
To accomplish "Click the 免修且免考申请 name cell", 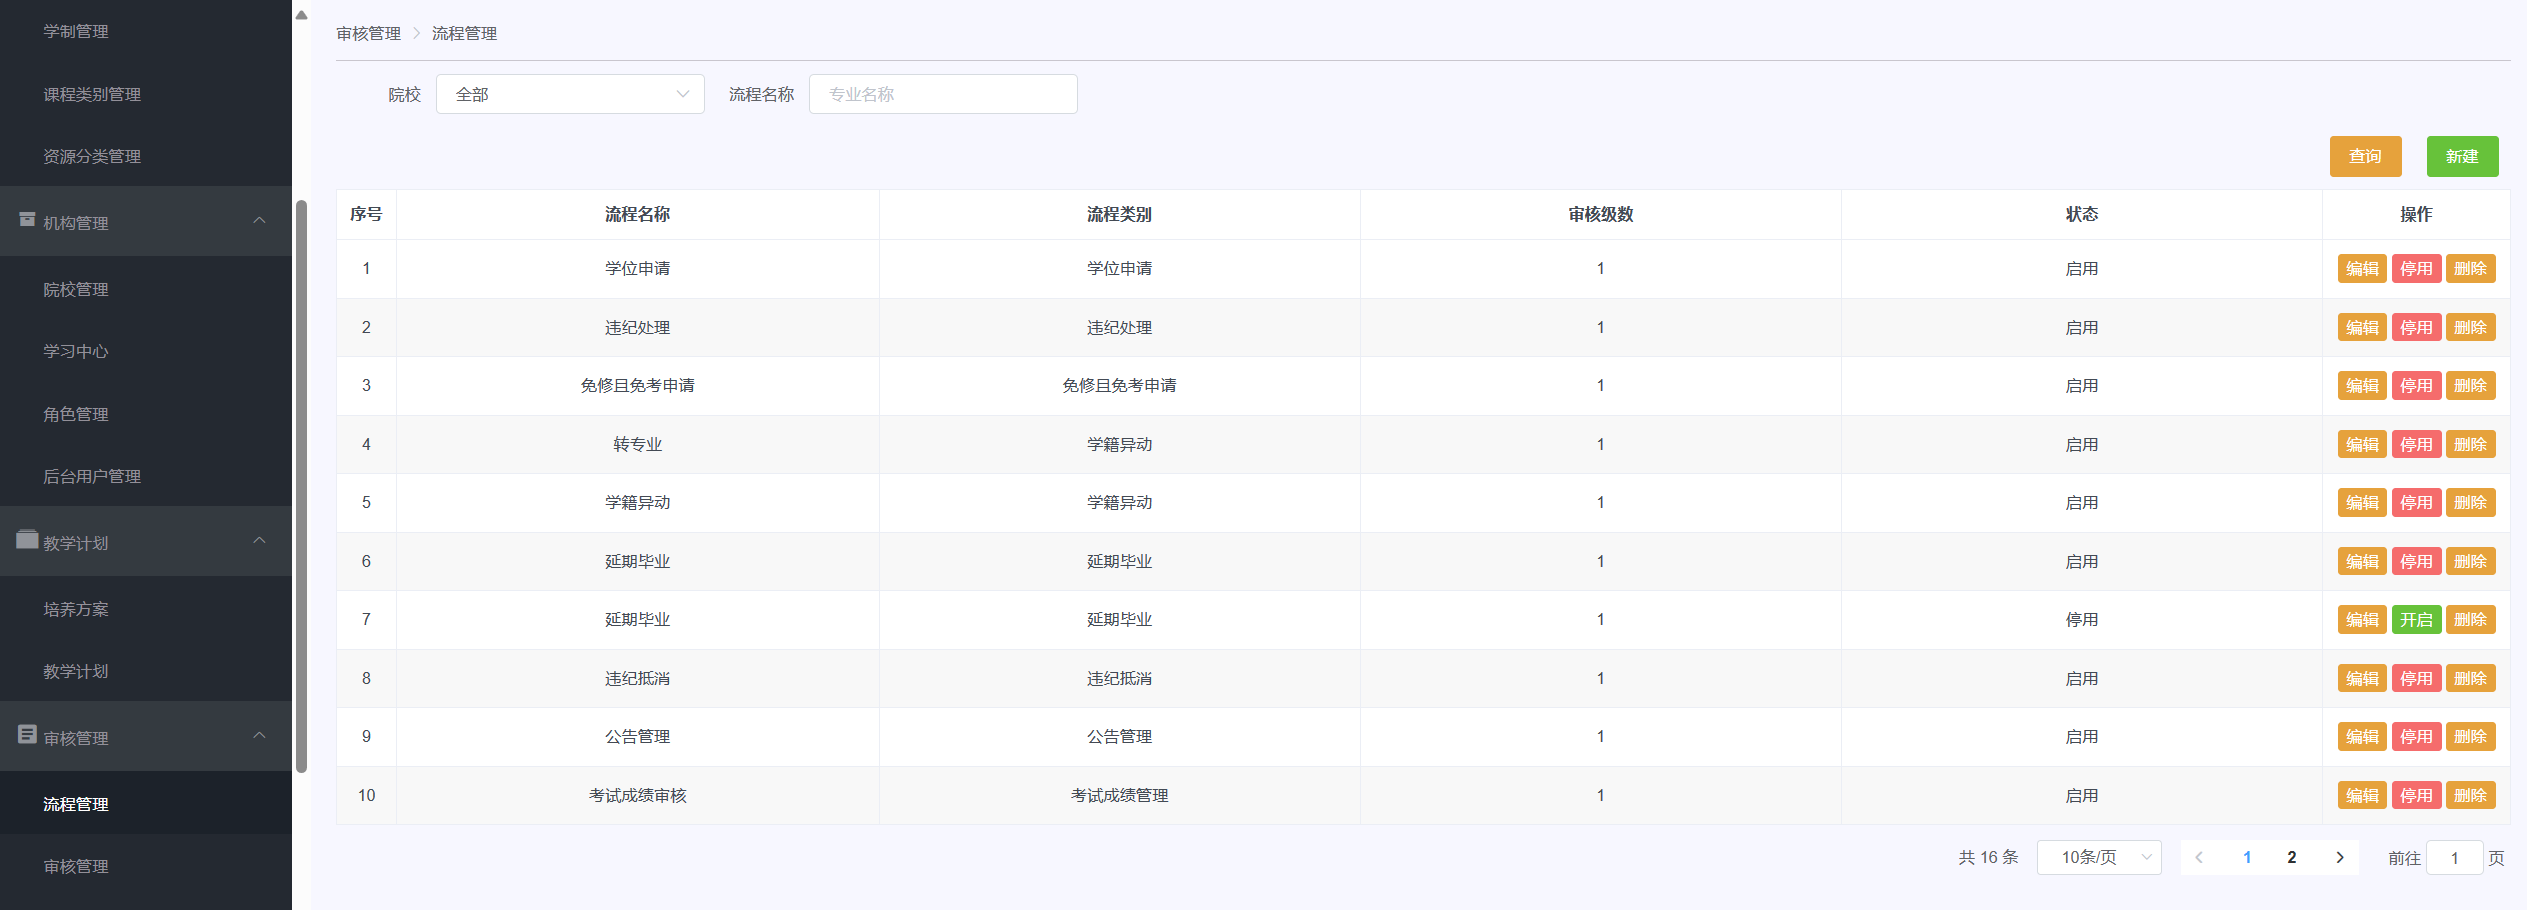I will click(x=637, y=385).
